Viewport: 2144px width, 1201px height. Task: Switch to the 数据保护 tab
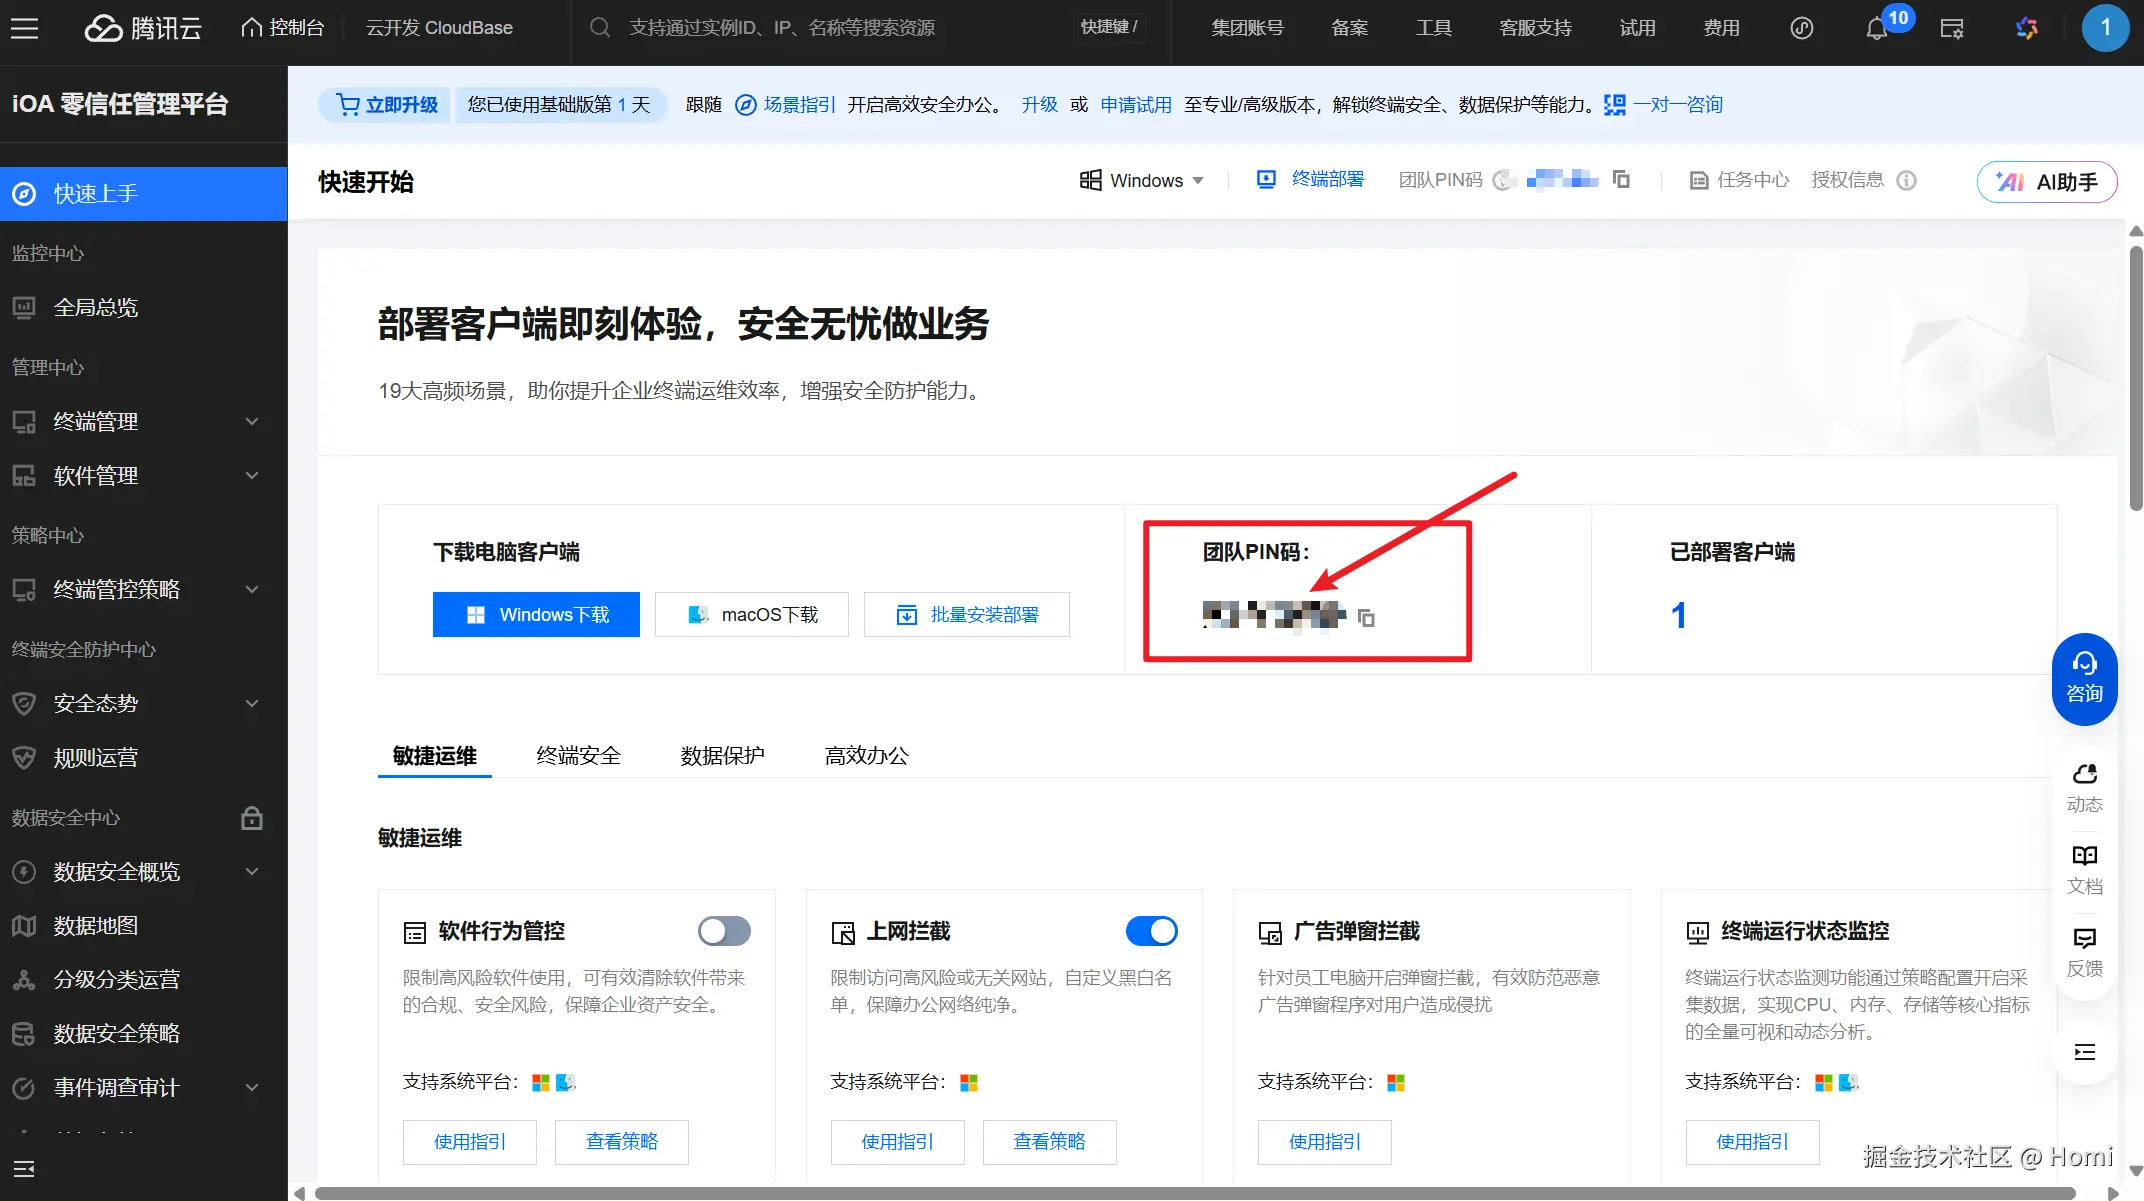pyautogui.click(x=722, y=756)
